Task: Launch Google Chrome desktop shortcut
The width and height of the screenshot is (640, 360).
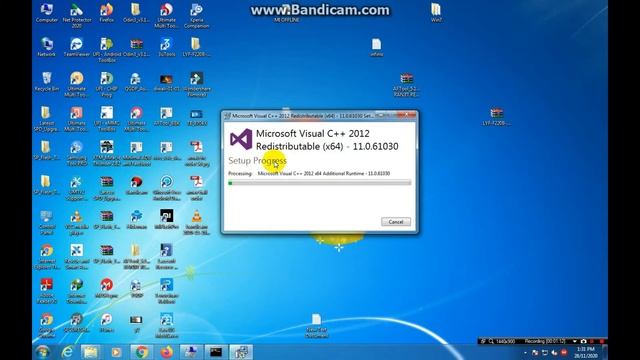Action: point(47,325)
